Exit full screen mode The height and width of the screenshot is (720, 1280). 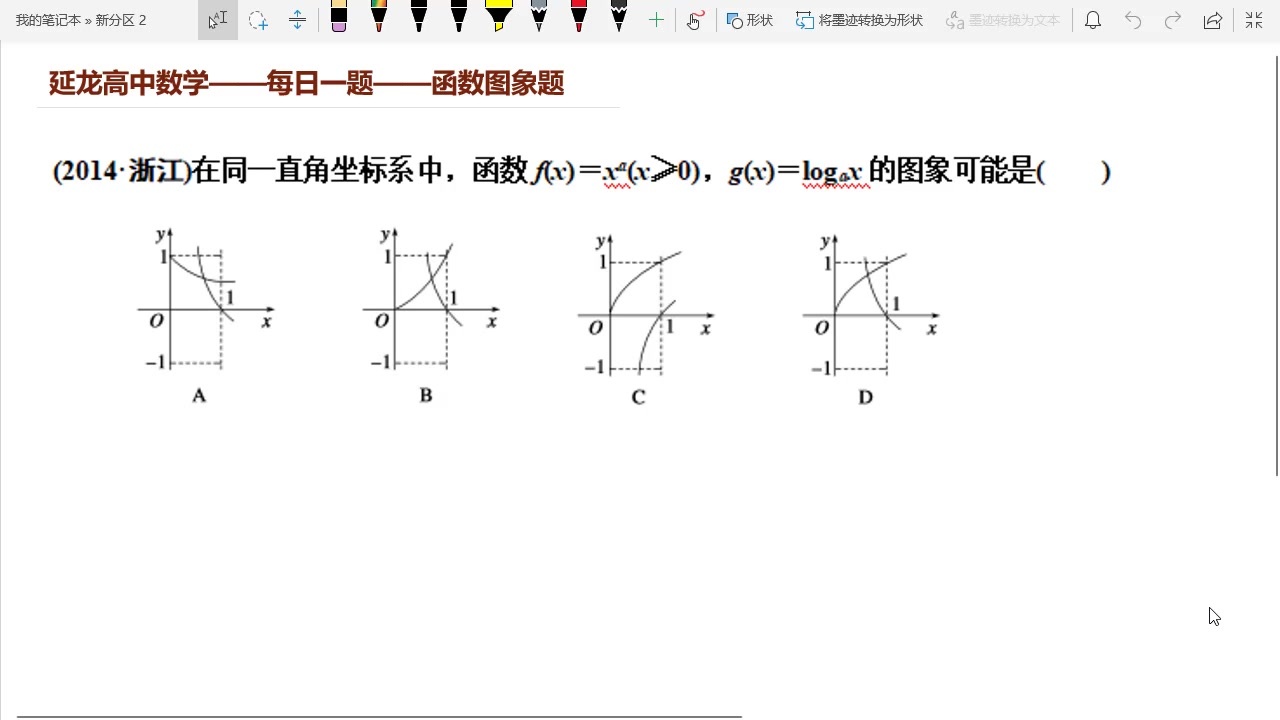click(1254, 20)
